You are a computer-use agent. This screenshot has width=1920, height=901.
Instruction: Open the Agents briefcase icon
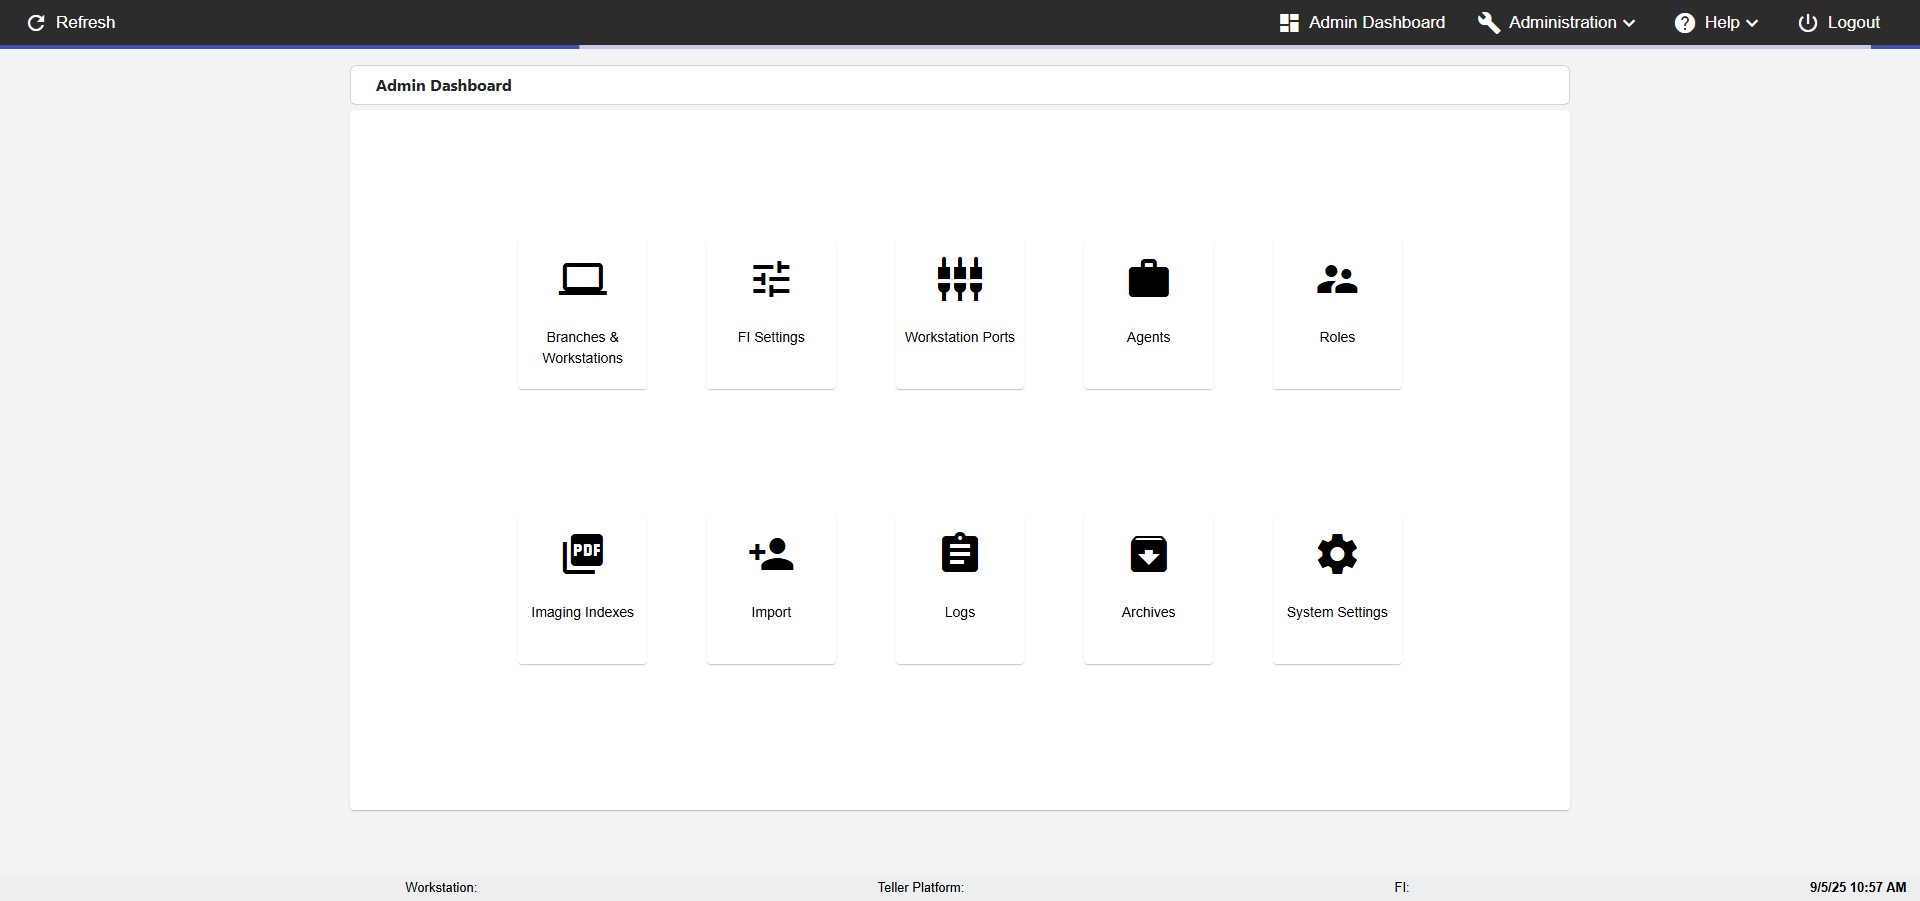click(x=1148, y=279)
